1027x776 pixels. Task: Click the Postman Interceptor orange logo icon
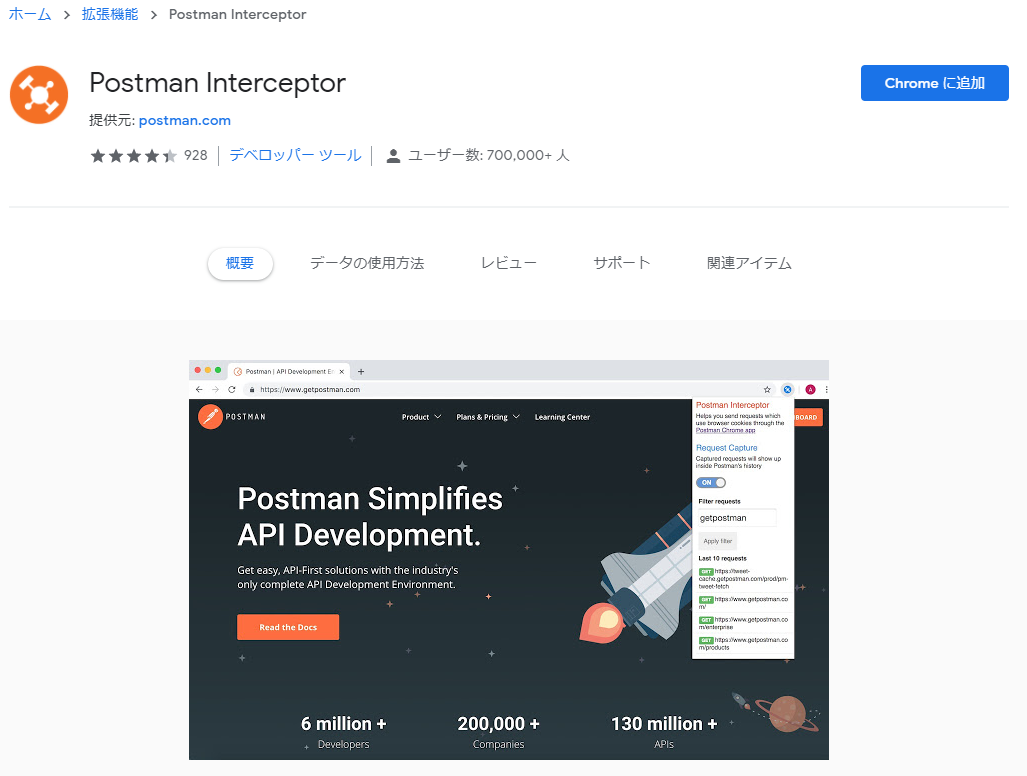pos(39,95)
